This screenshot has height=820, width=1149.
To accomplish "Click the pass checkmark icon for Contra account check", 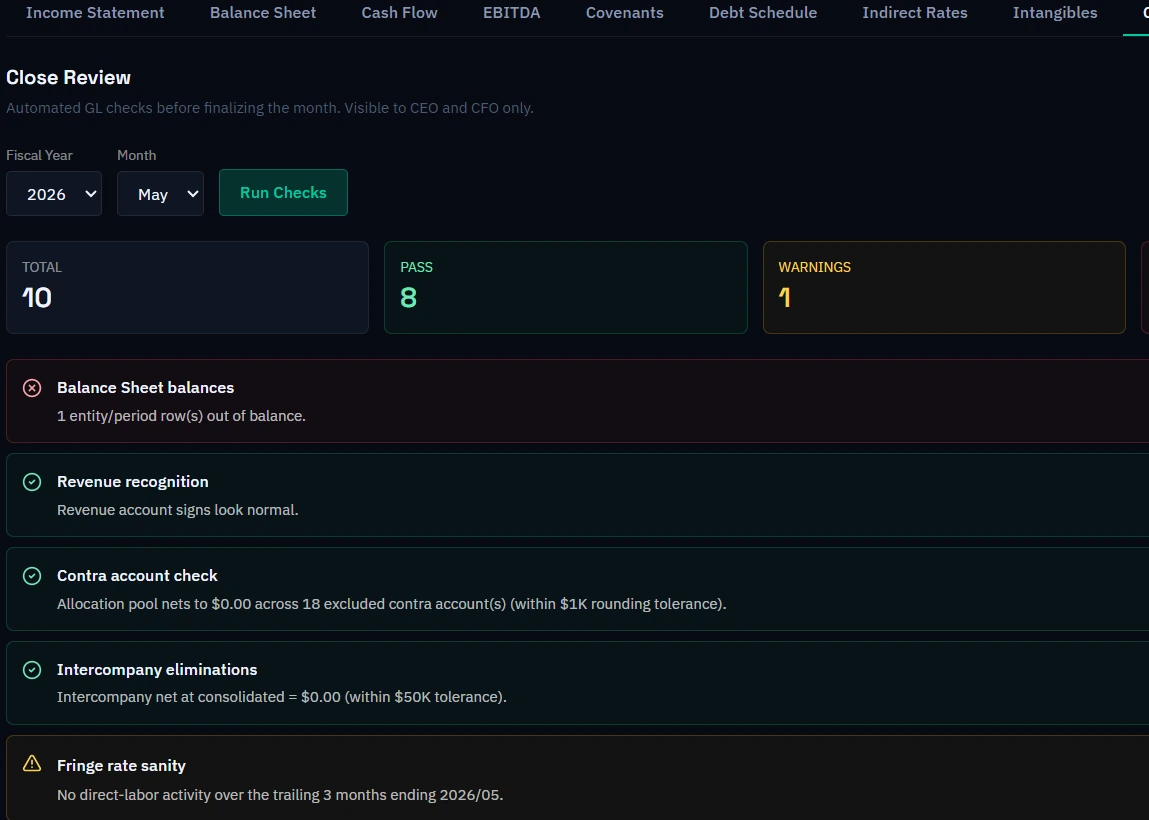I will (x=32, y=576).
